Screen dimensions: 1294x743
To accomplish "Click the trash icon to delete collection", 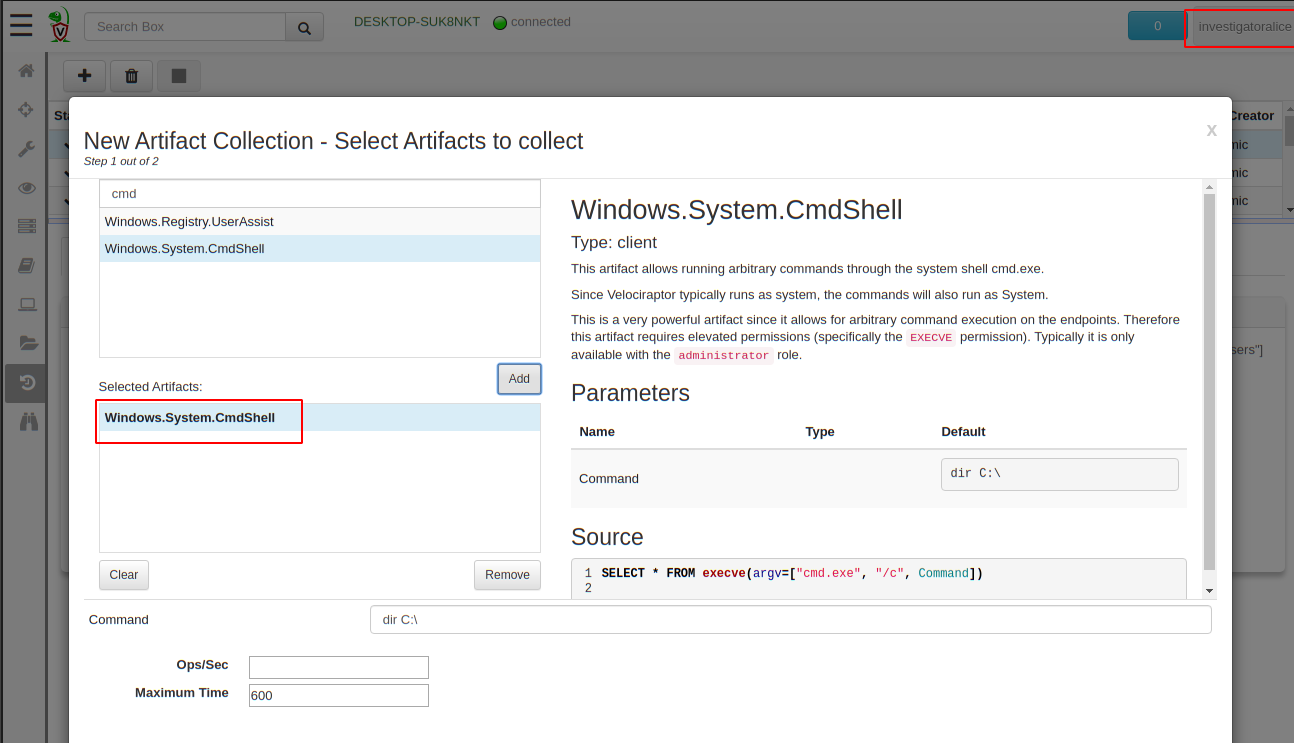I will point(131,76).
